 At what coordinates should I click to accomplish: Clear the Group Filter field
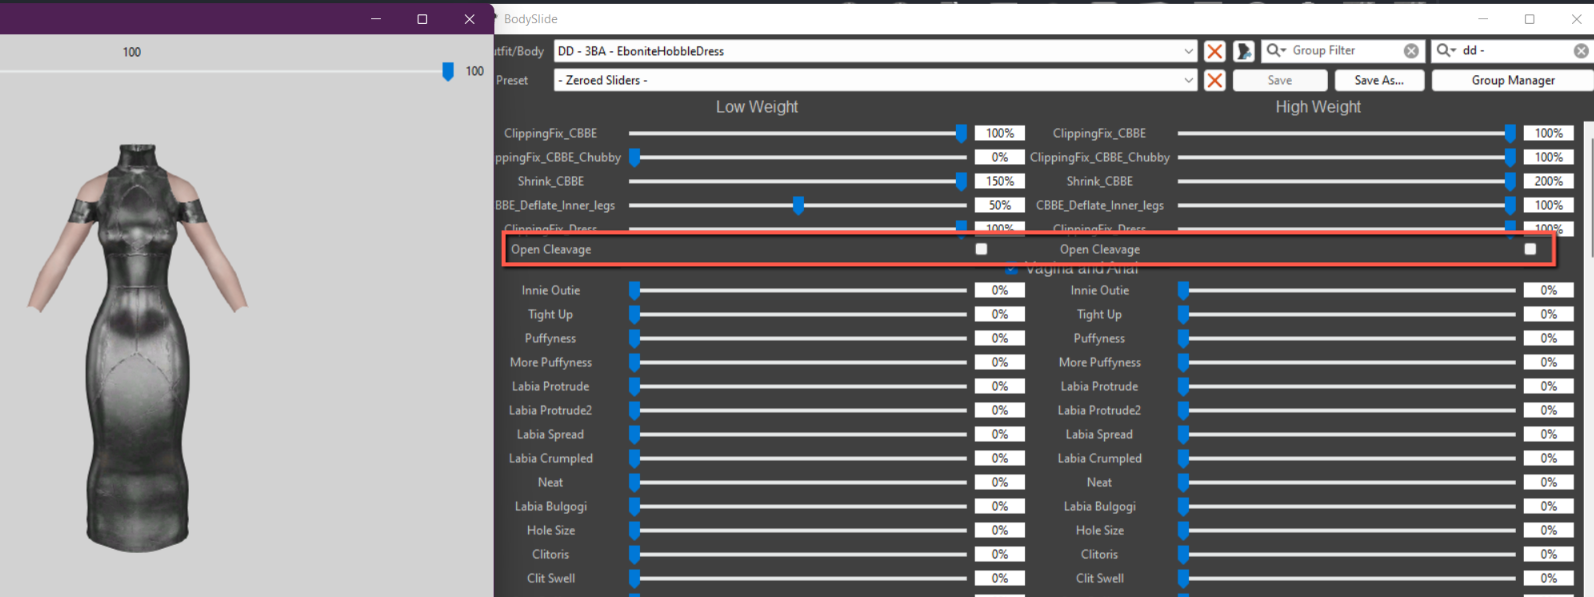[x=1411, y=51]
